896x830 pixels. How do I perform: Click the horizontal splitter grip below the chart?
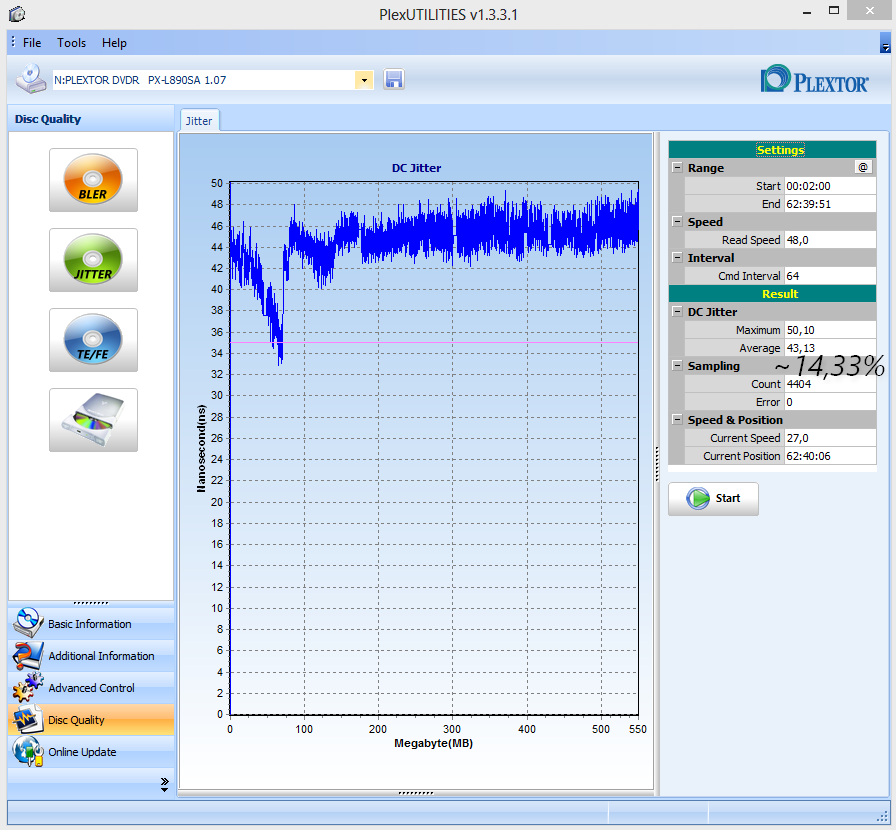click(415, 793)
